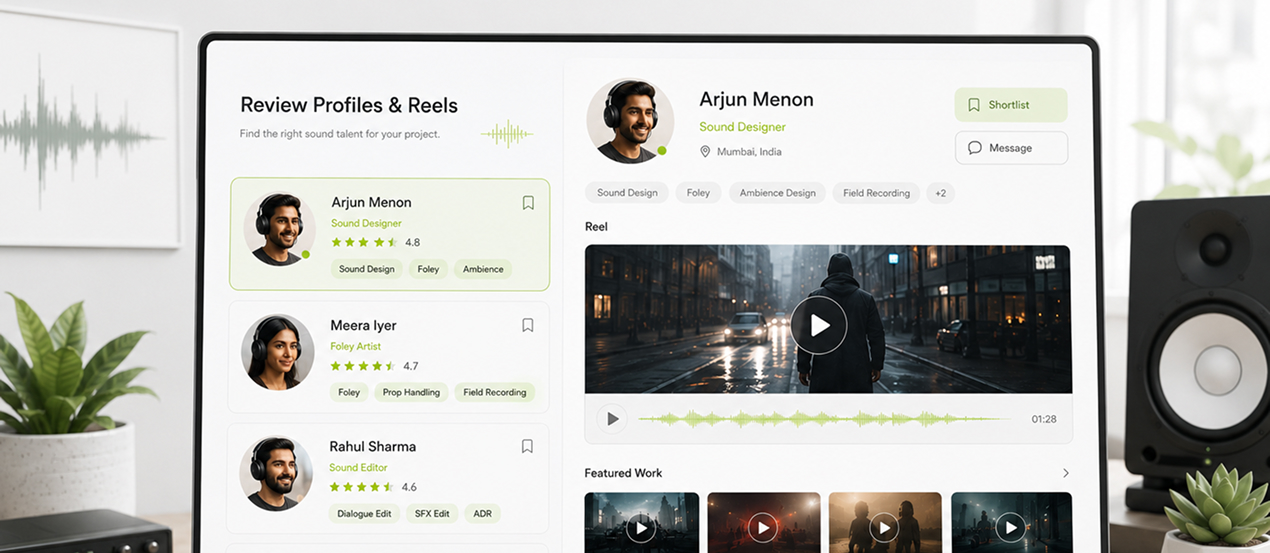The height and width of the screenshot is (553, 1270).
Task: Click the ADR chip
Action: (x=483, y=513)
